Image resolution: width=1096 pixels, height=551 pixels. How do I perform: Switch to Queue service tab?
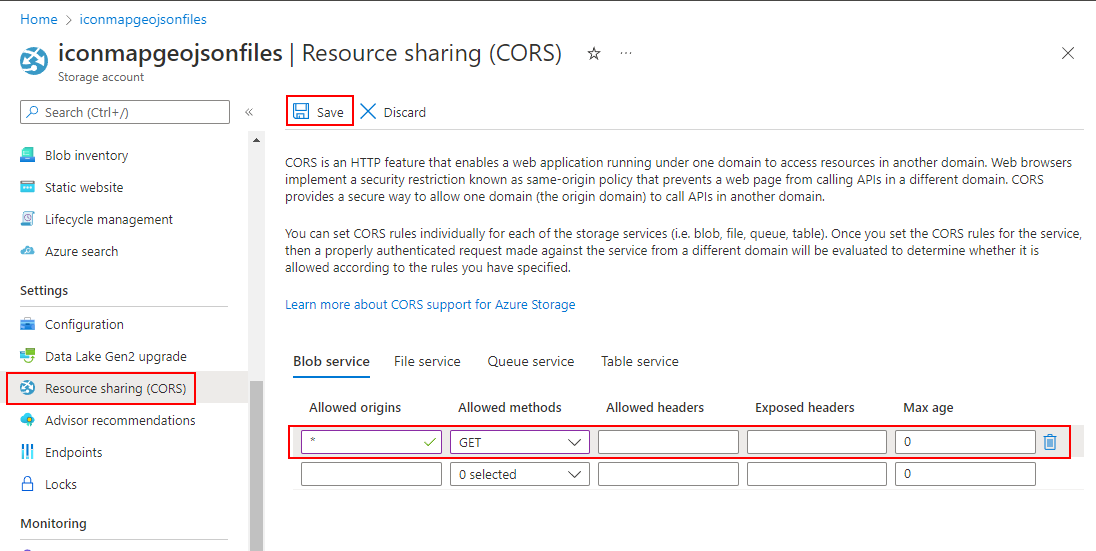click(x=531, y=362)
